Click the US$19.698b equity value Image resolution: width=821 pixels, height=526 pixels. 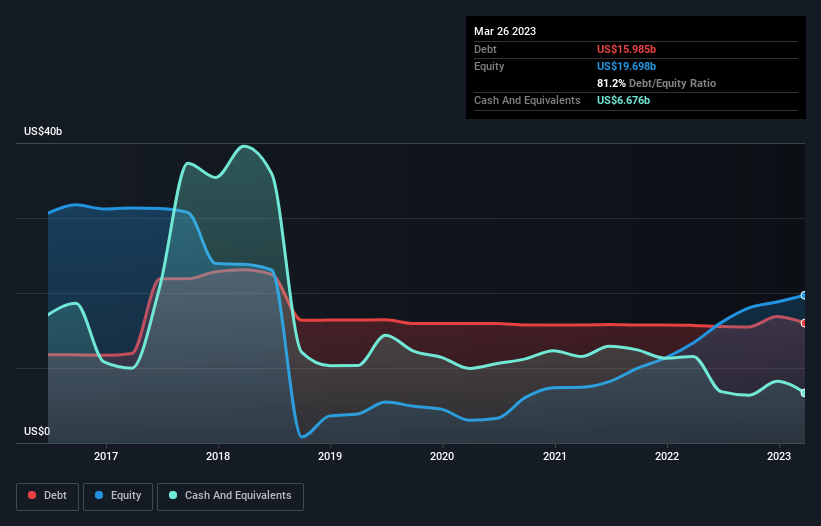[x=626, y=66]
